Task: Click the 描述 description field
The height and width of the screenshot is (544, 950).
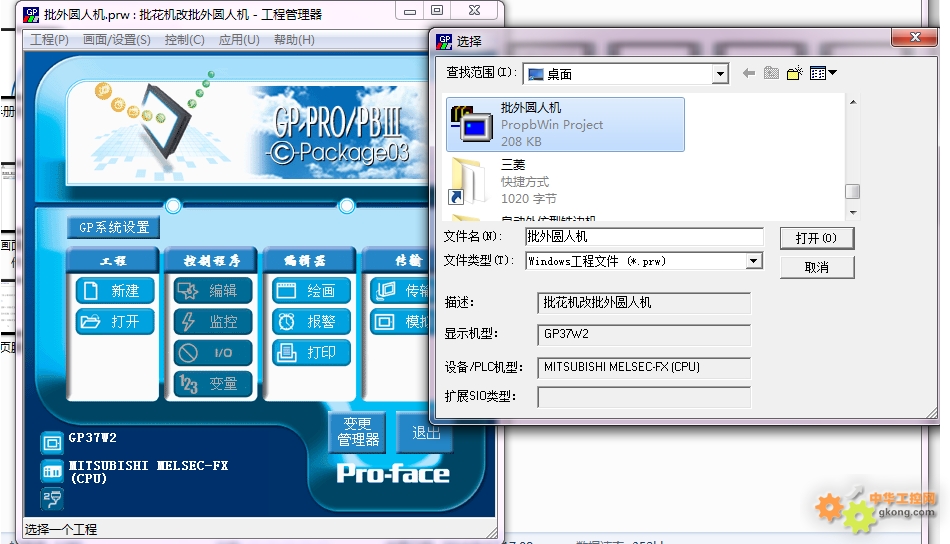Action: (643, 303)
